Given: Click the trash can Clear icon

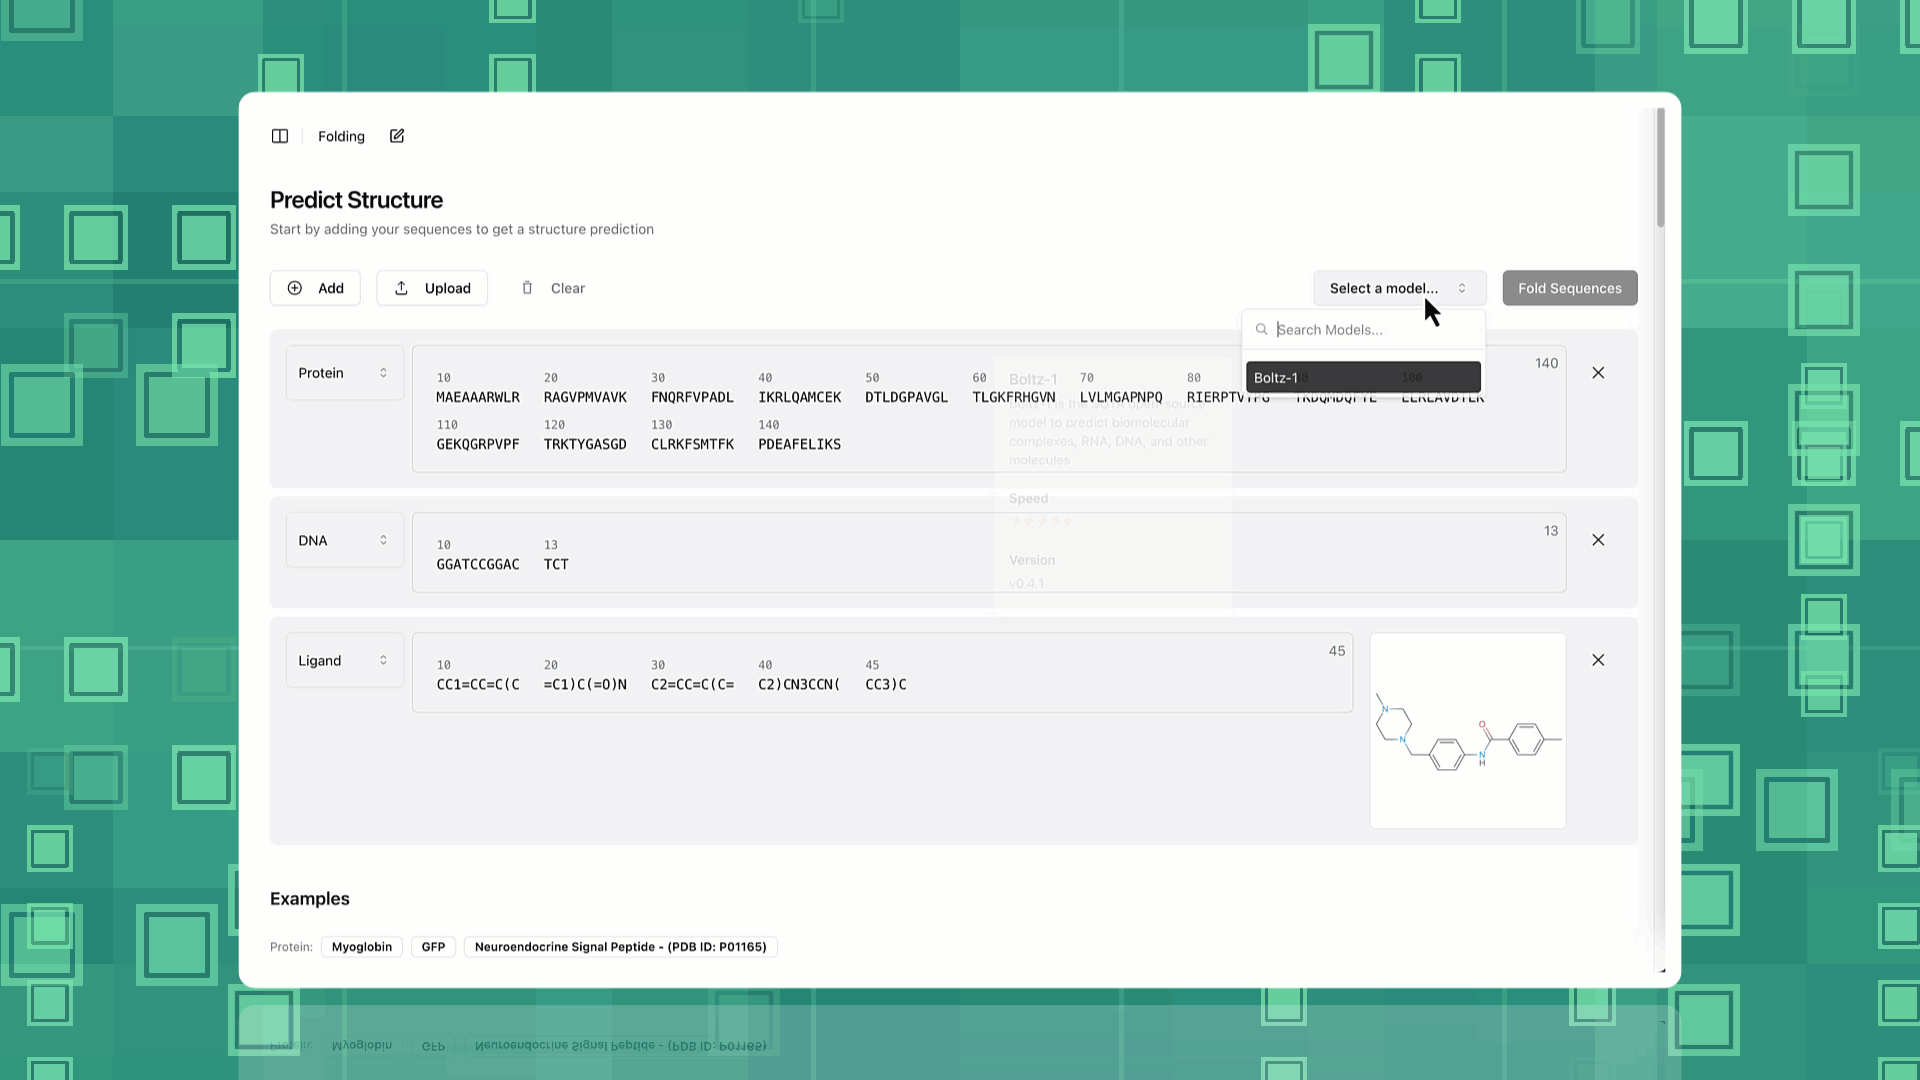Looking at the screenshot, I should click(x=527, y=288).
